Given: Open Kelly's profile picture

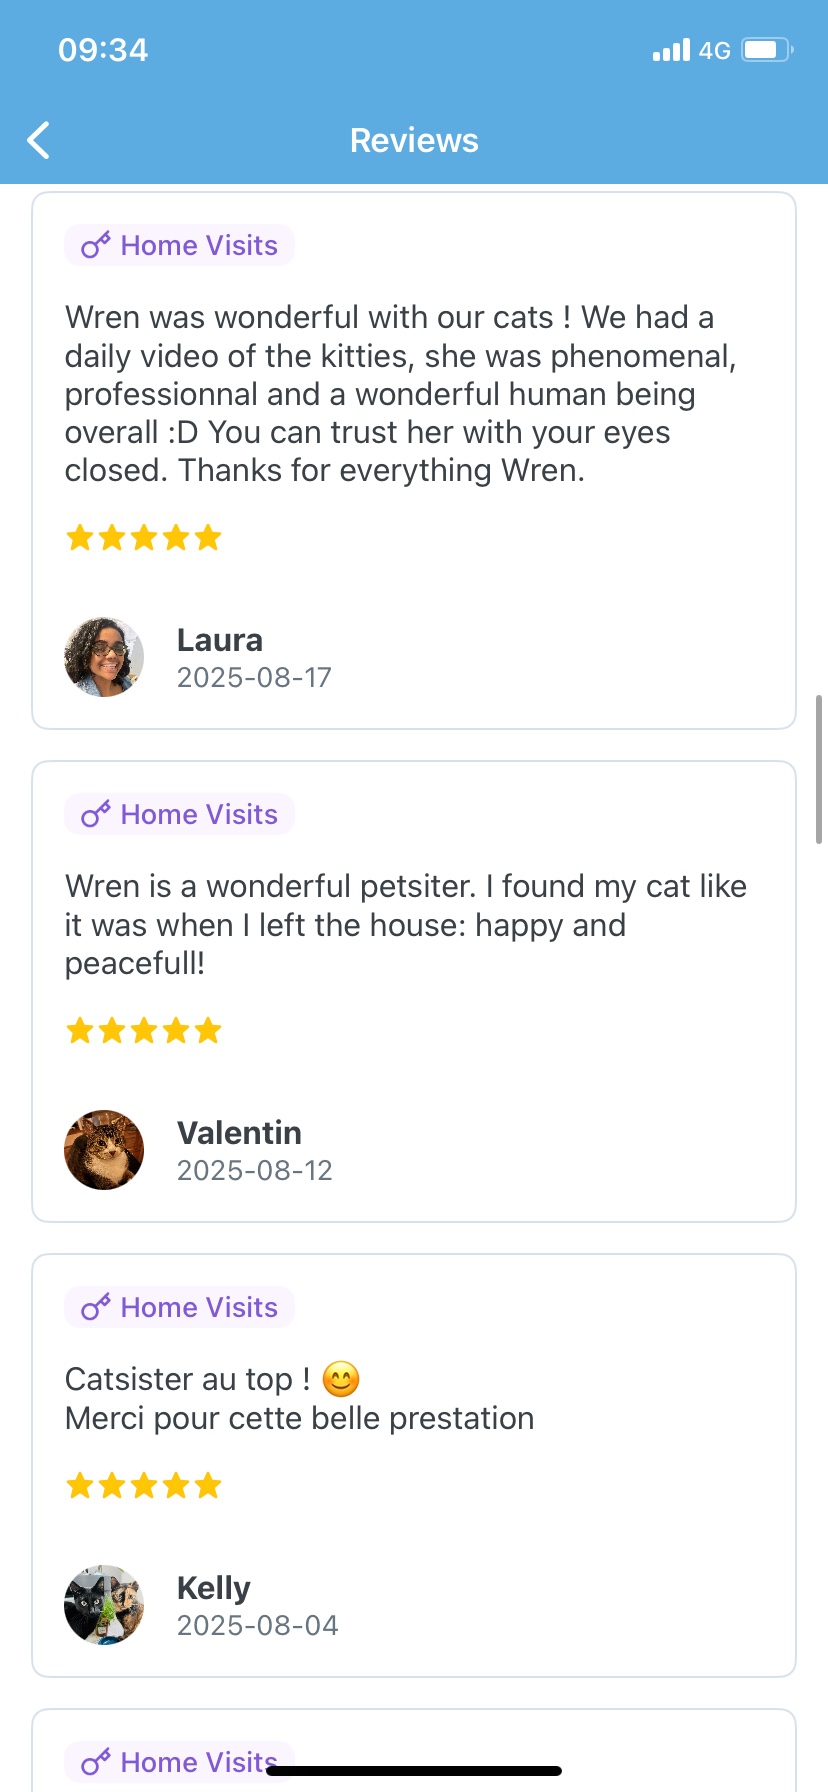Looking at the screenshot, I should click(x=104, y=1605).
